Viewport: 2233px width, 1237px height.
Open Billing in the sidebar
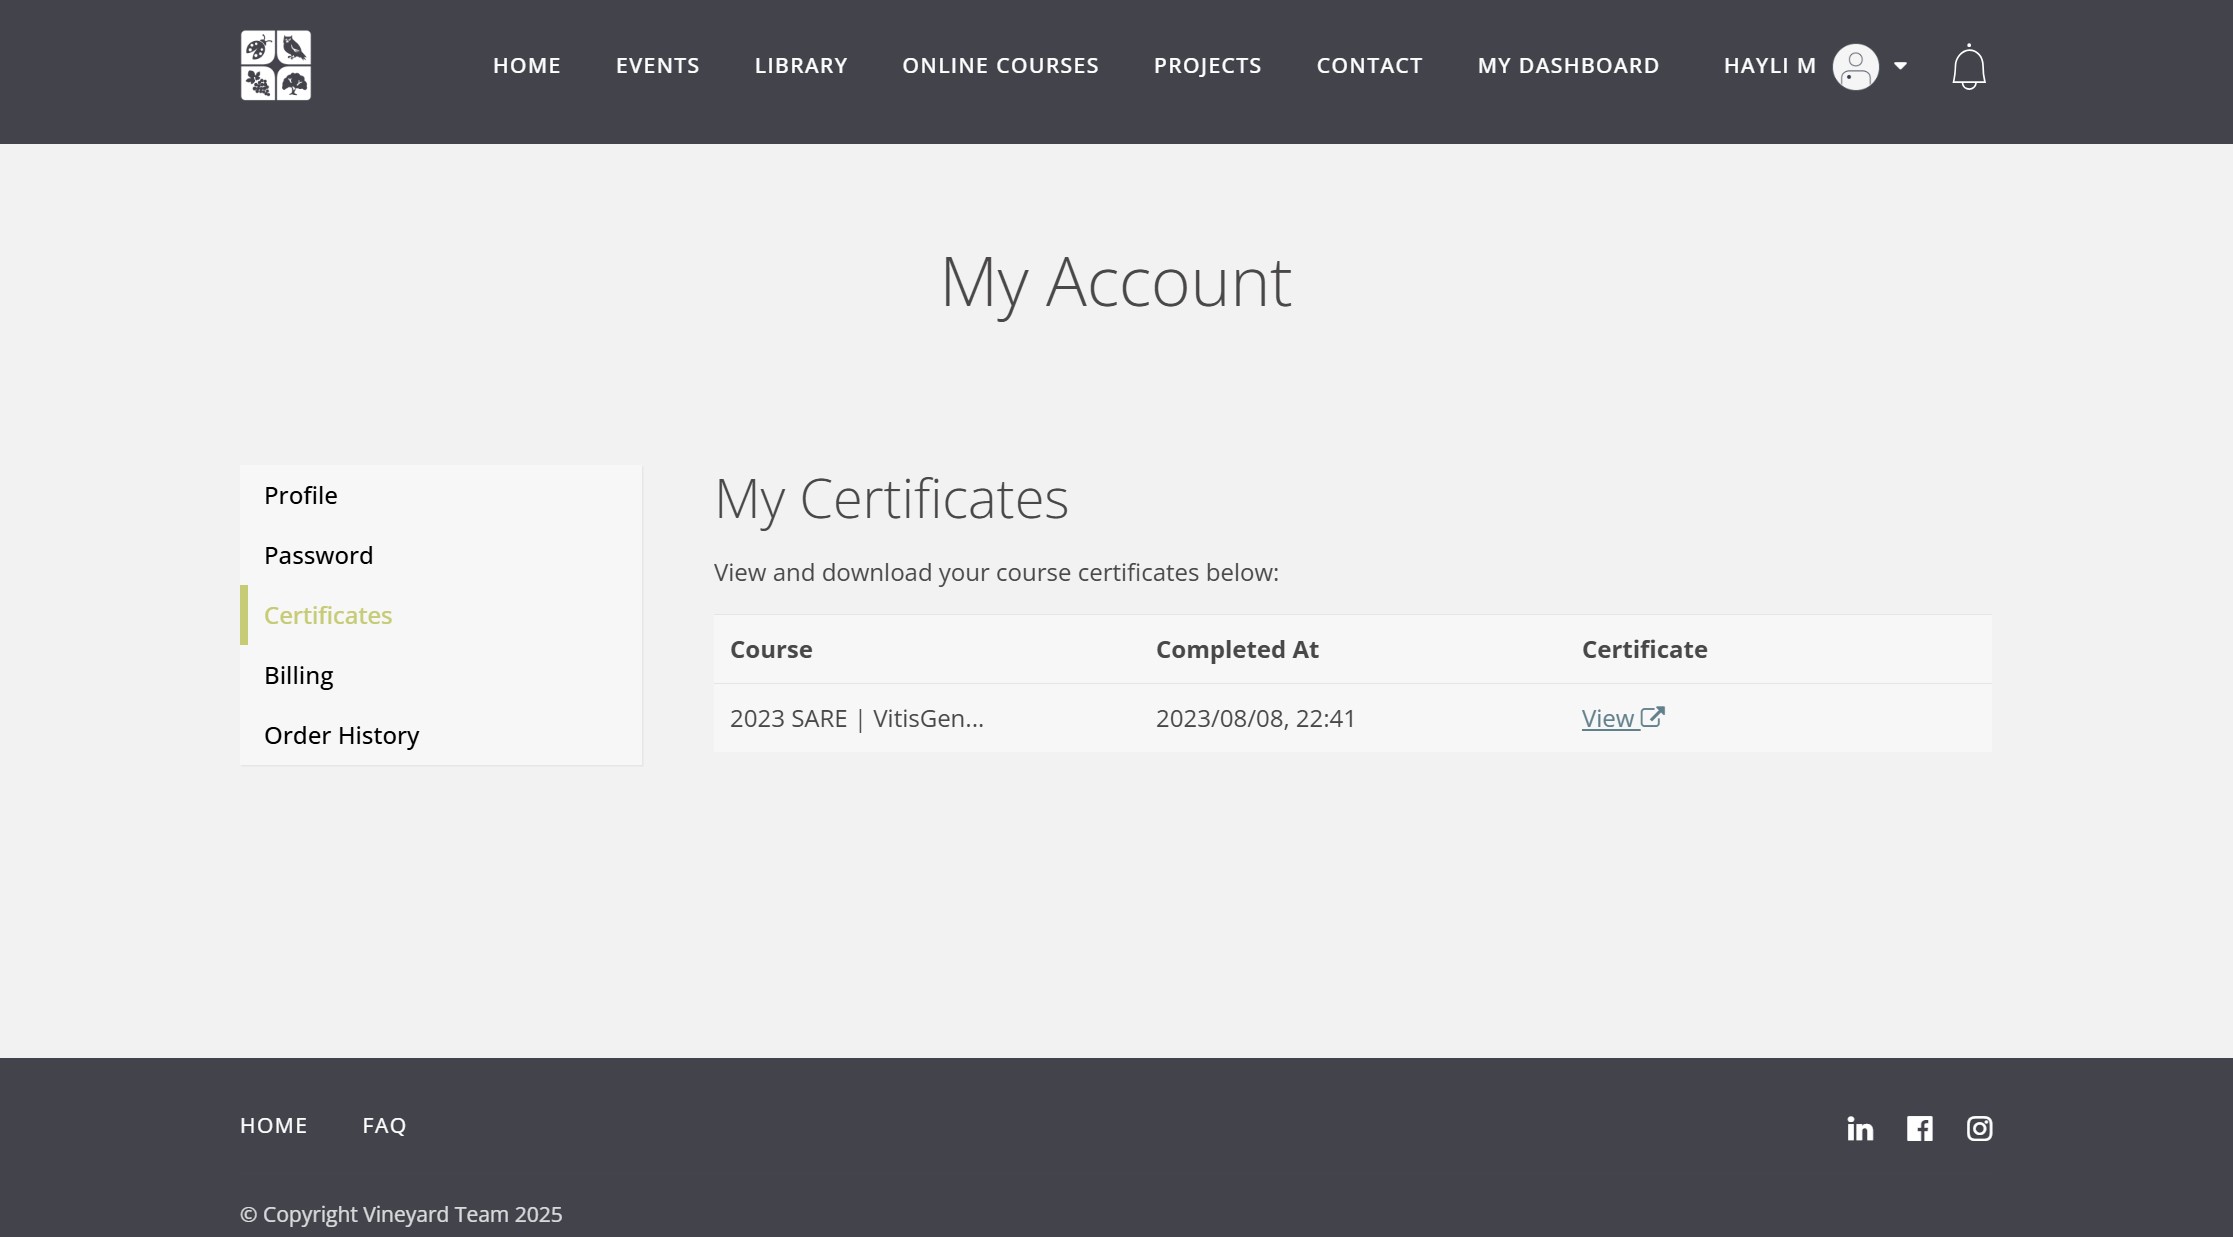tap(298, 675)
